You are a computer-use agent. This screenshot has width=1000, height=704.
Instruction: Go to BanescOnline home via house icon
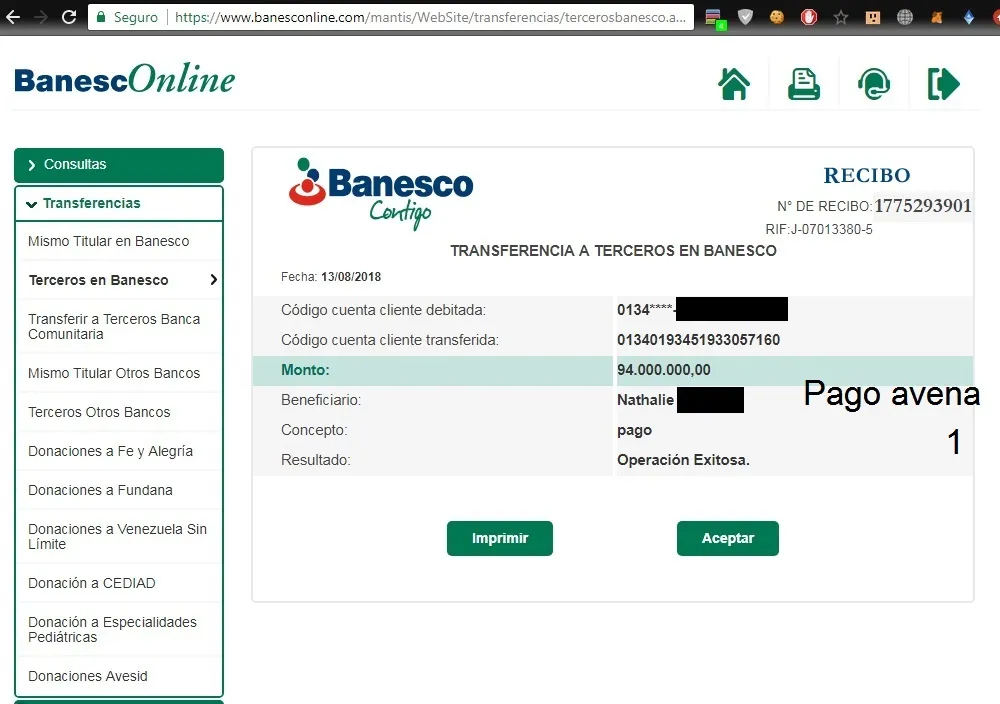pos(734,84)
